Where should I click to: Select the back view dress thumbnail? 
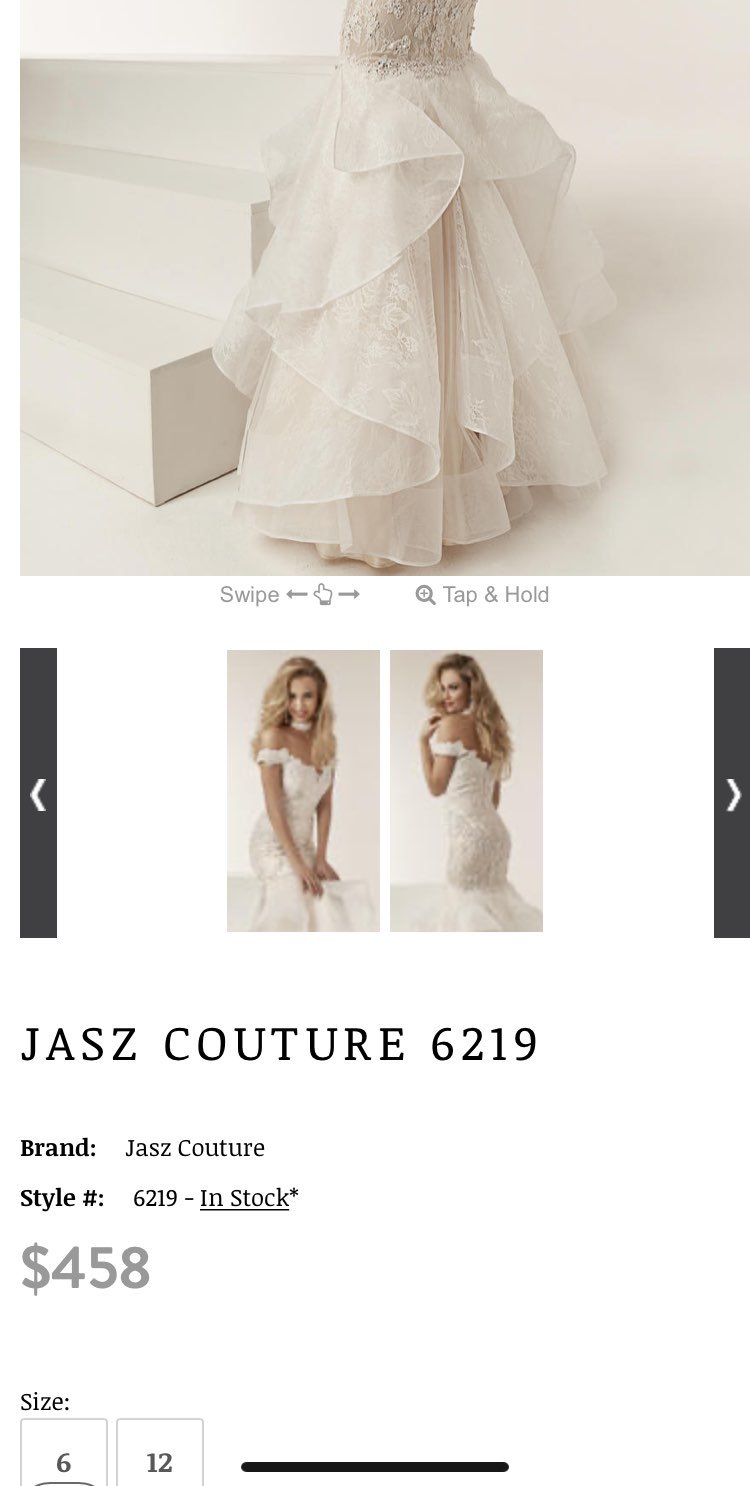(x=466, y=791)
